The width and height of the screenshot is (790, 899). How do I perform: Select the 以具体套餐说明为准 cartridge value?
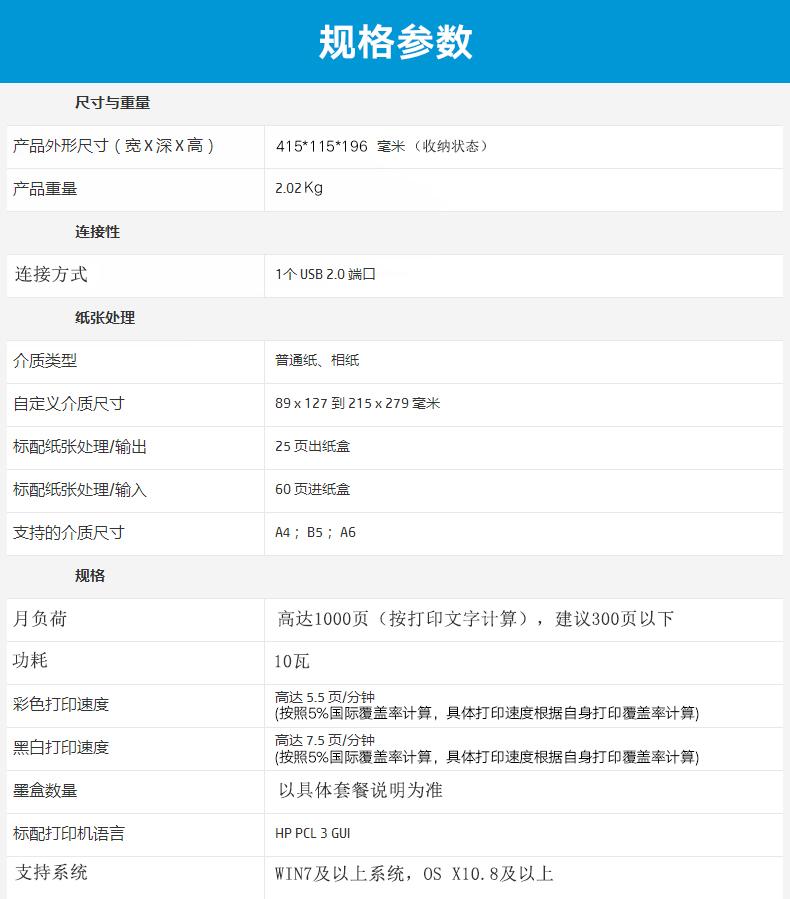(x=360, y=790)
